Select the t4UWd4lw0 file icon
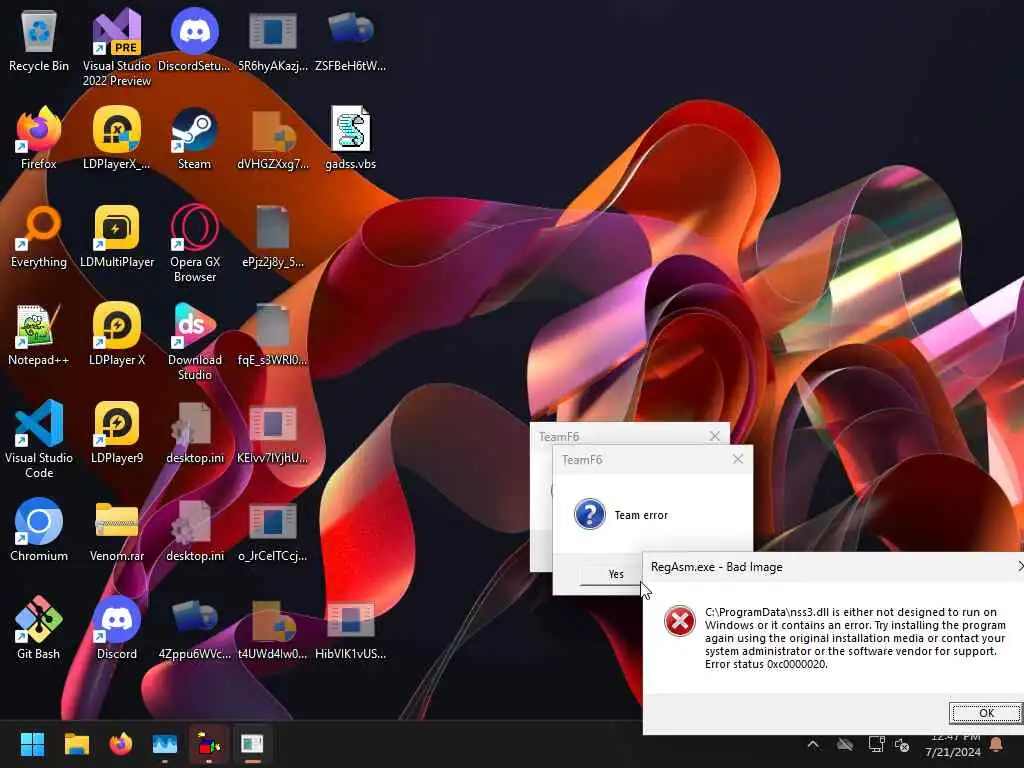This screenshot has height=768, width=1024. coord(273,628)
